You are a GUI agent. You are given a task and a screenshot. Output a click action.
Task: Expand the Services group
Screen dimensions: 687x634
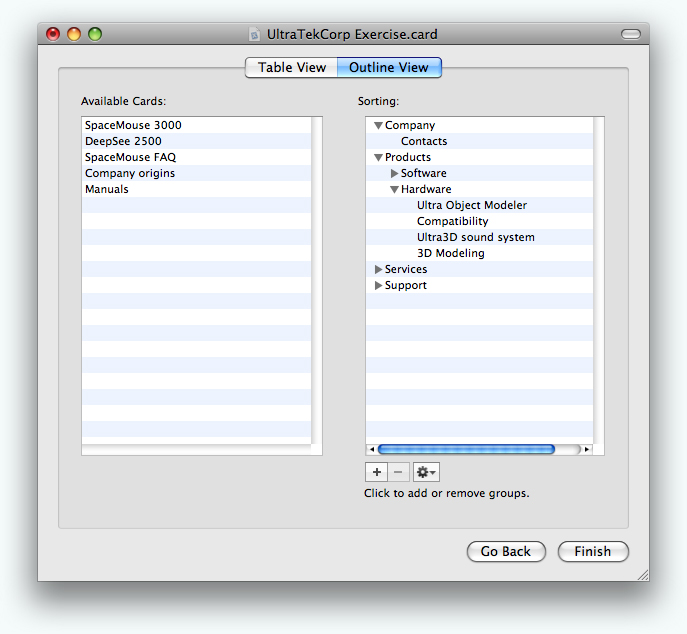pyautogui.click(x=378, y=270)
